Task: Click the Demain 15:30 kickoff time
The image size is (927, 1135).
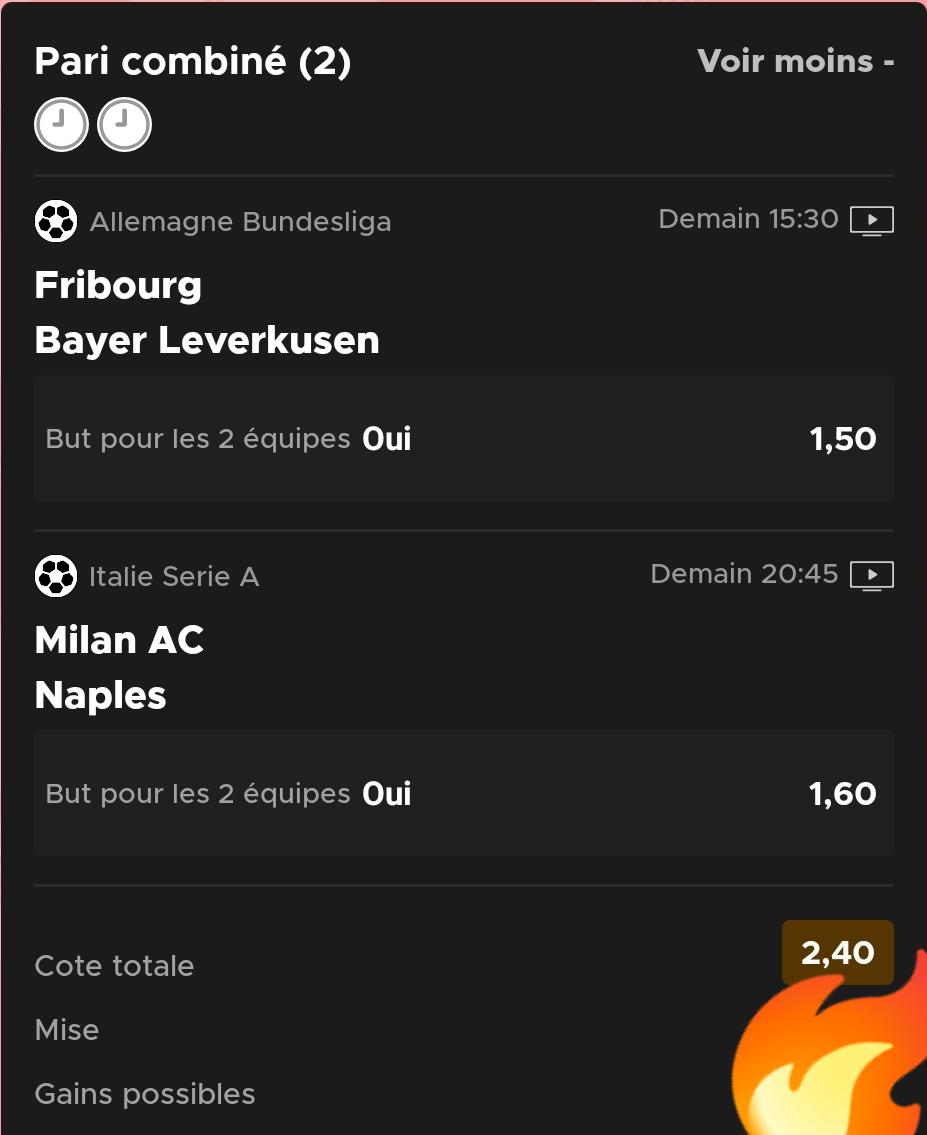Action: coord(748,219)
